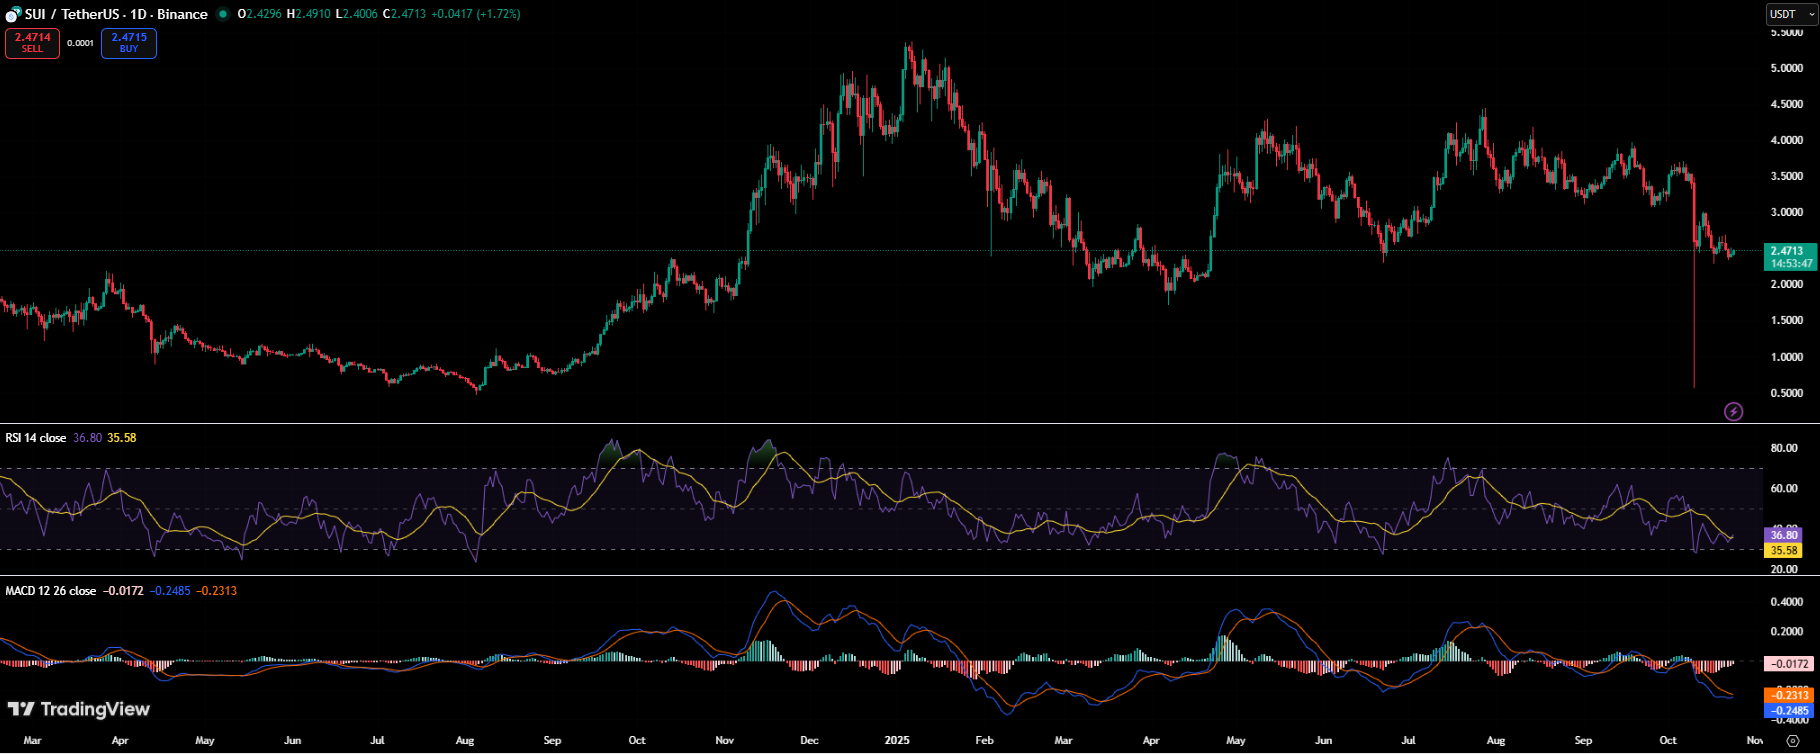Click the green current price label 2.4713
Screen dimensions: 1820x754
tap(1787, 251)
